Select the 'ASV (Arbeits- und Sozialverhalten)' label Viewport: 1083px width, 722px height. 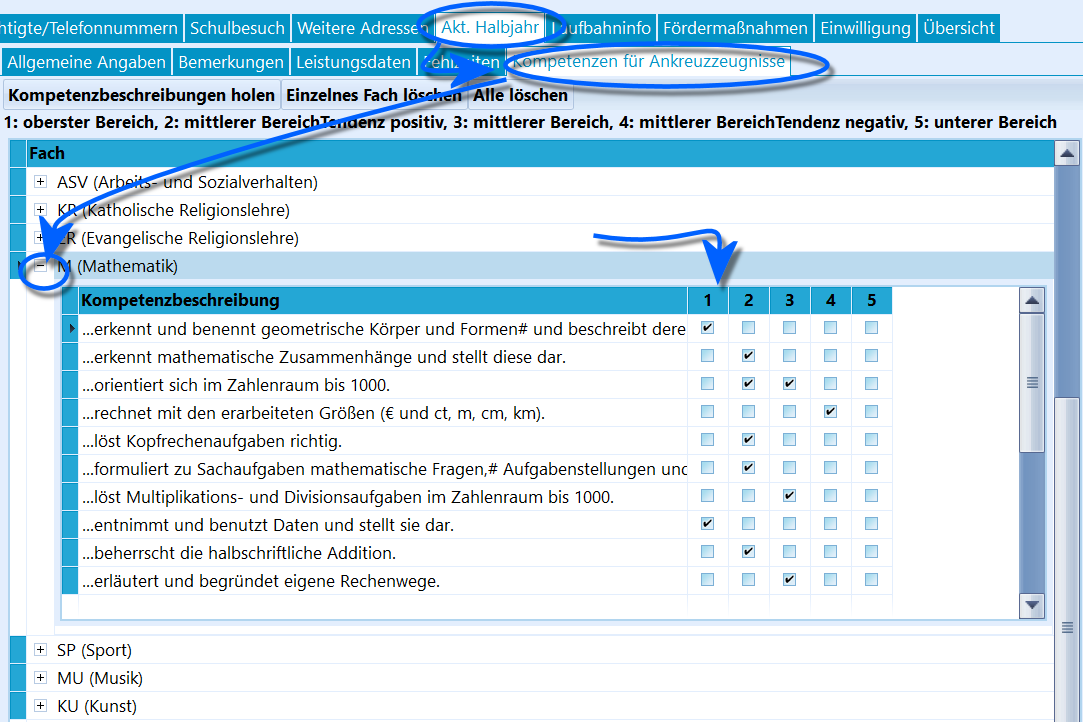click(x=187, y=182)
